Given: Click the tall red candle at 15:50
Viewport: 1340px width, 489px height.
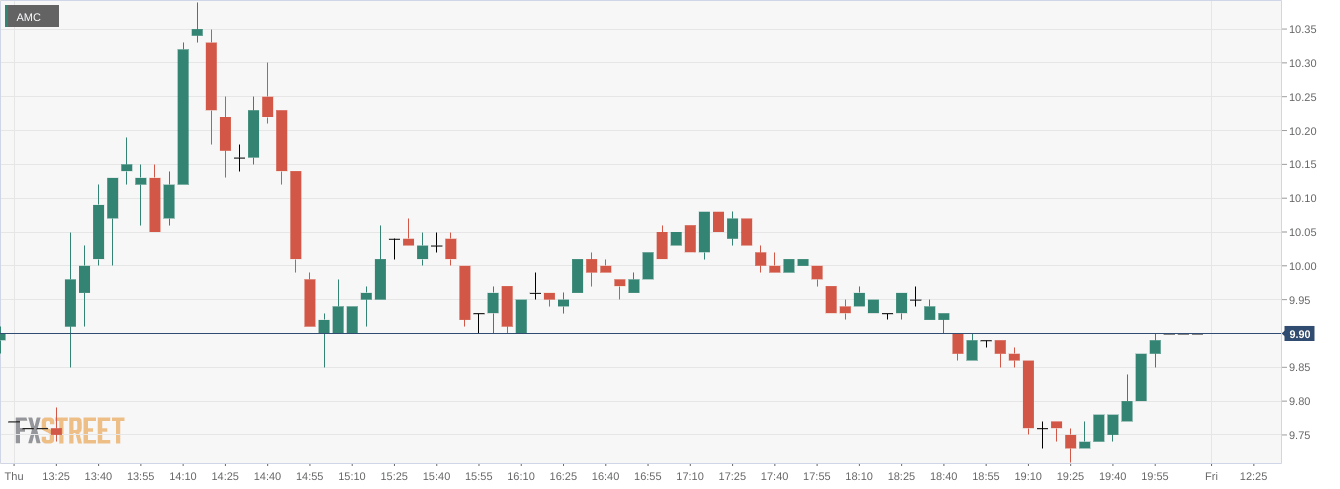Looking at the screenshot, I should click(465, 292).
